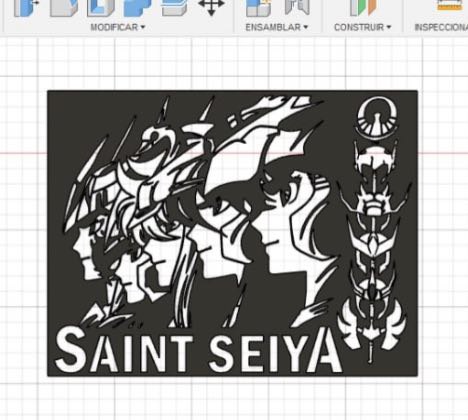The height and width of the screenshot is (420, 468).
Task: Expand the CONSTRUIR dropdown menu
Action: pyautogui.click(x=362, y=27)
